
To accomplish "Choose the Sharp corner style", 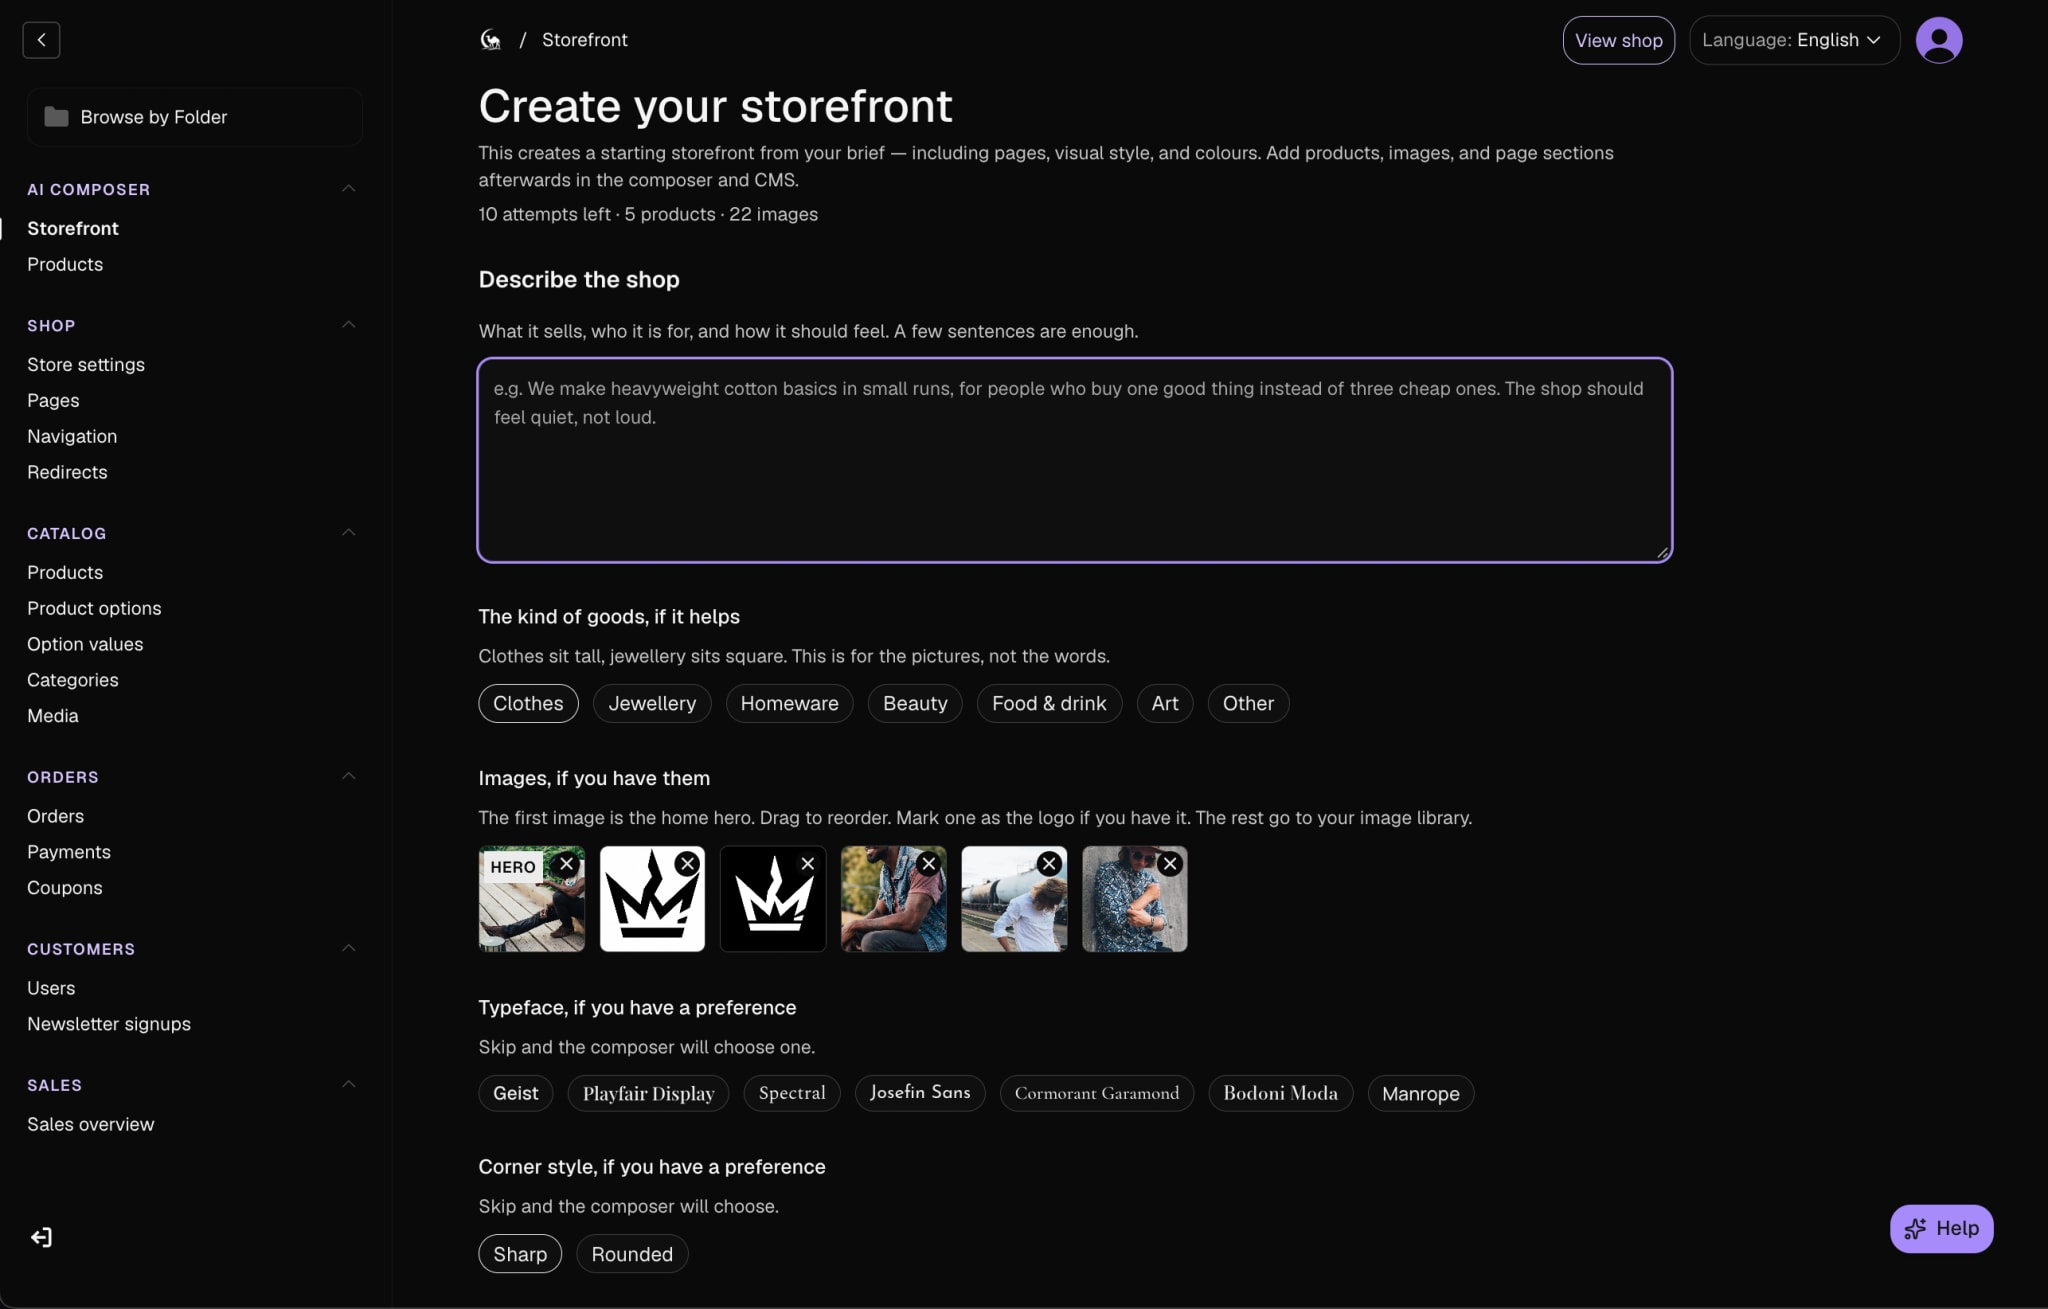I will coord(520,1254).
